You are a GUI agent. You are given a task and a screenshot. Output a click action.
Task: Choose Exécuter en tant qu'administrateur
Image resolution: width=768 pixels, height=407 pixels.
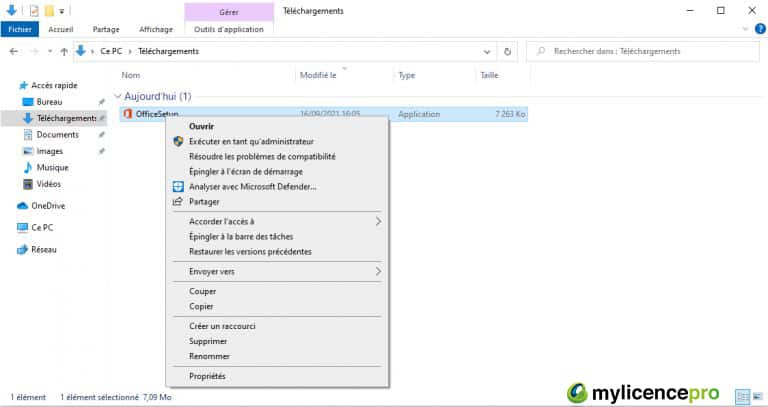[x=251, y=142]
